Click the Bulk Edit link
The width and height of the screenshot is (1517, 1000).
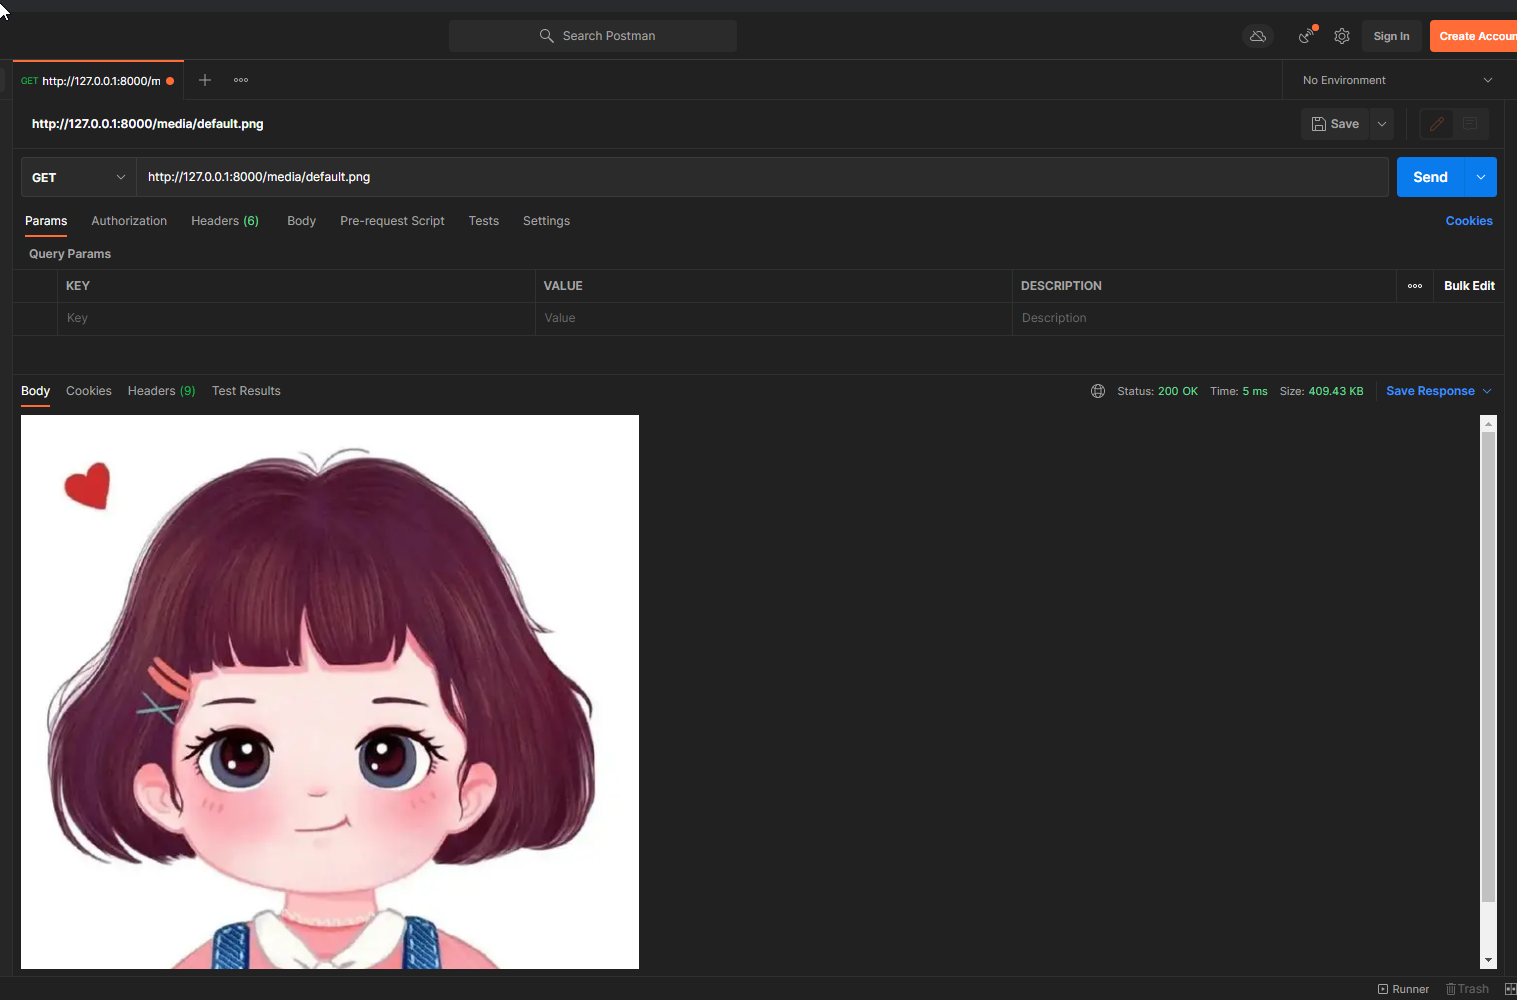point(1469,286)
